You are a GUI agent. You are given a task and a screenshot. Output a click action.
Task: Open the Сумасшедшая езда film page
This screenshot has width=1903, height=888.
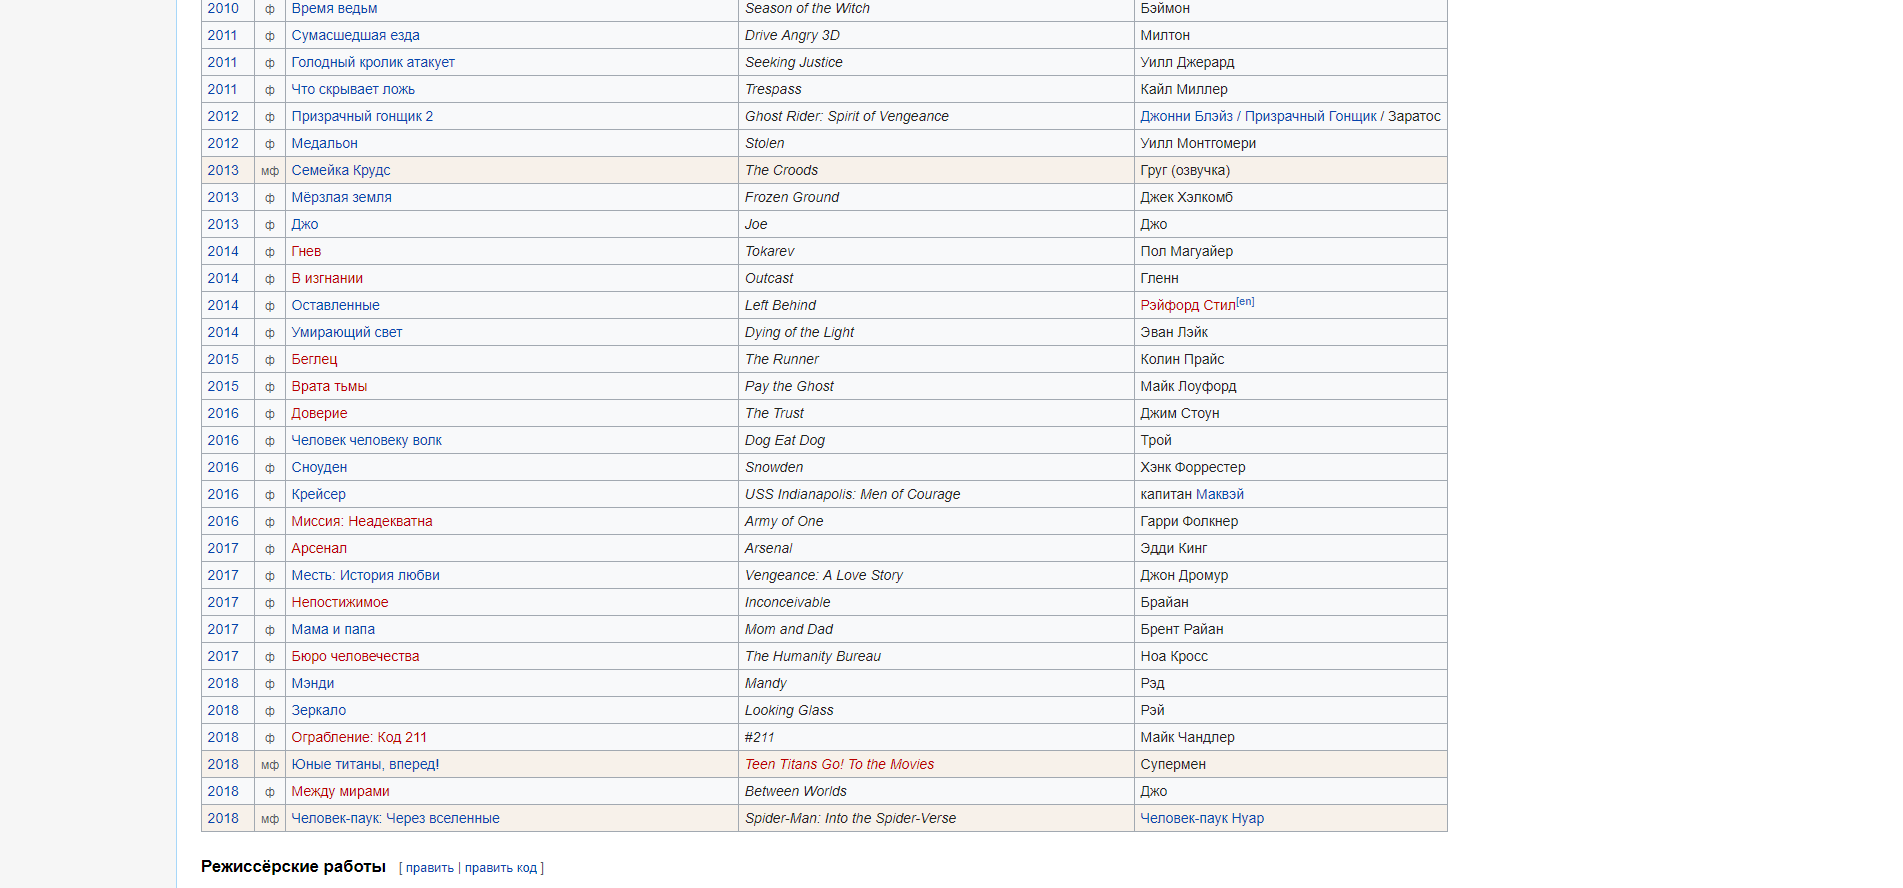pyautogui.click(x=355, y=35)
